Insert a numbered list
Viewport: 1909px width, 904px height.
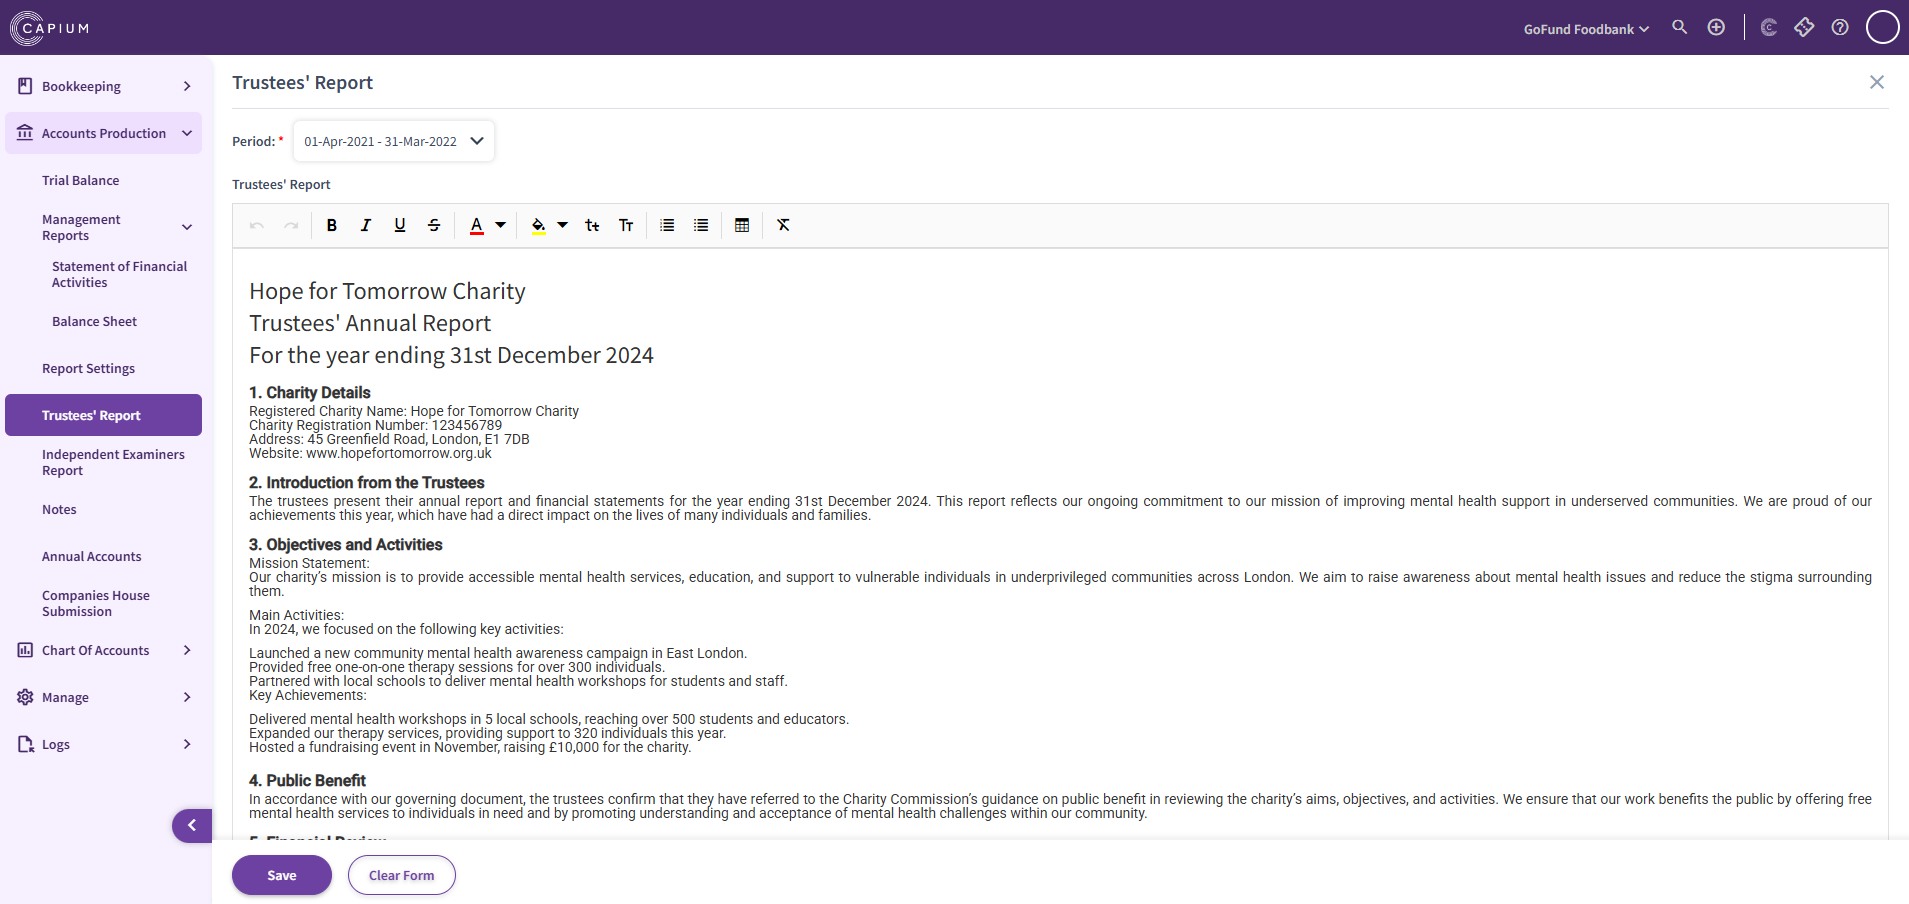(667, 225)
